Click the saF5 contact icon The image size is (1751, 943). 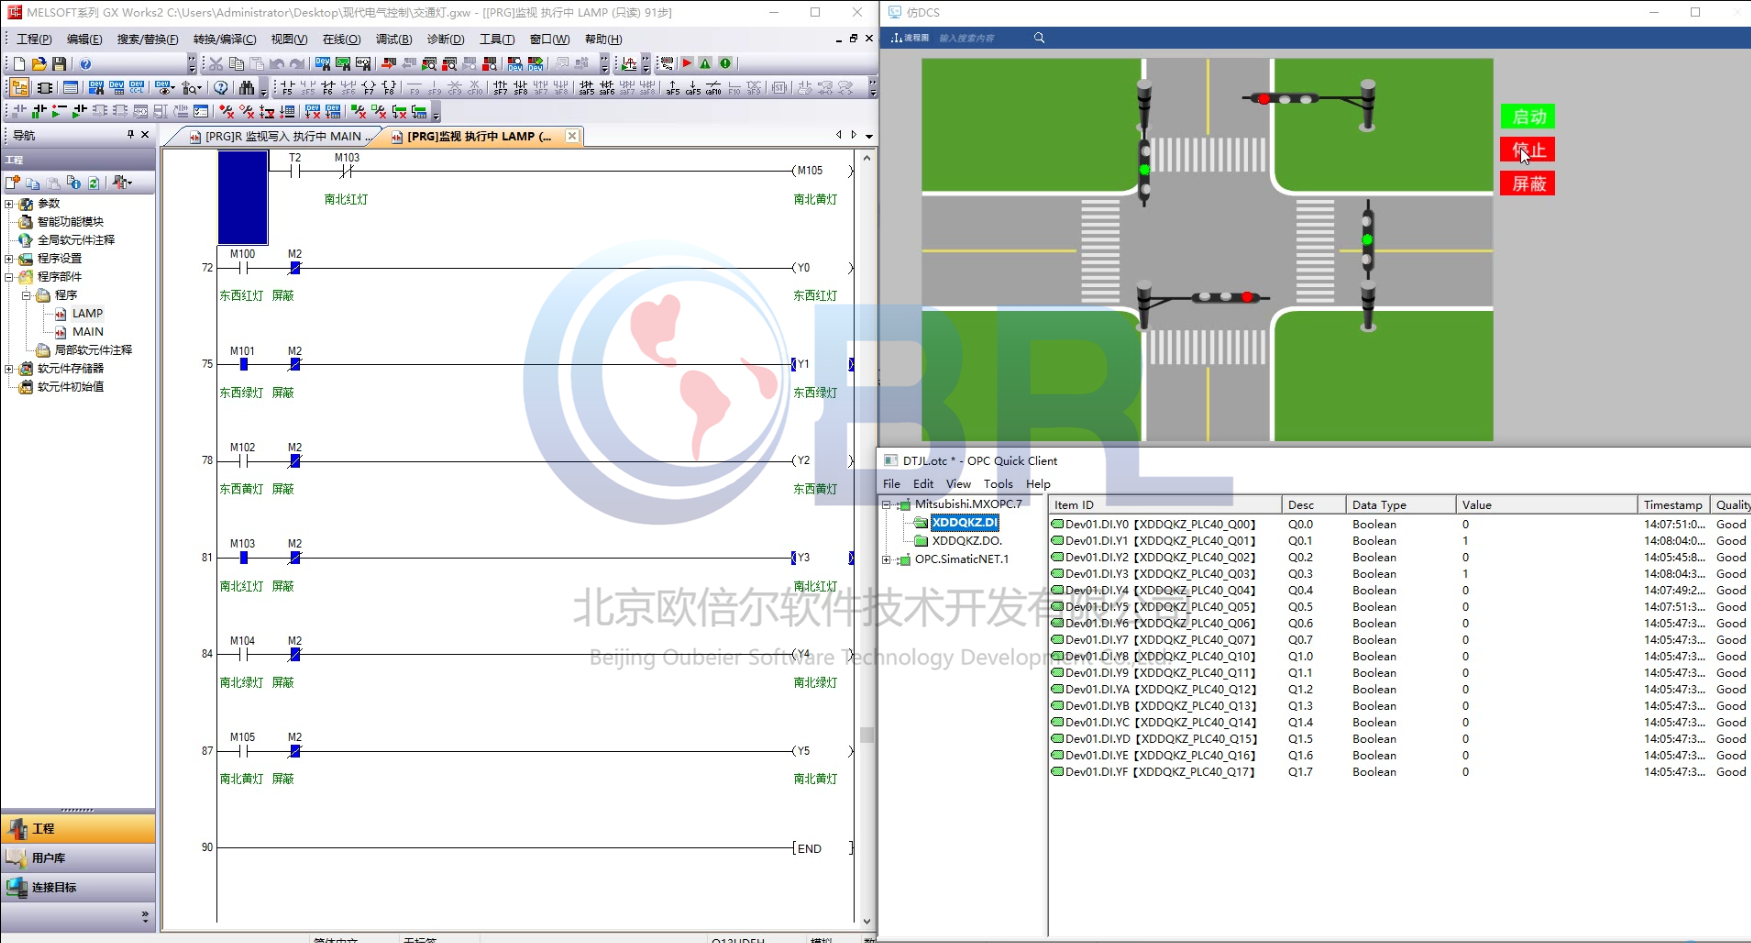coord(586,88)
